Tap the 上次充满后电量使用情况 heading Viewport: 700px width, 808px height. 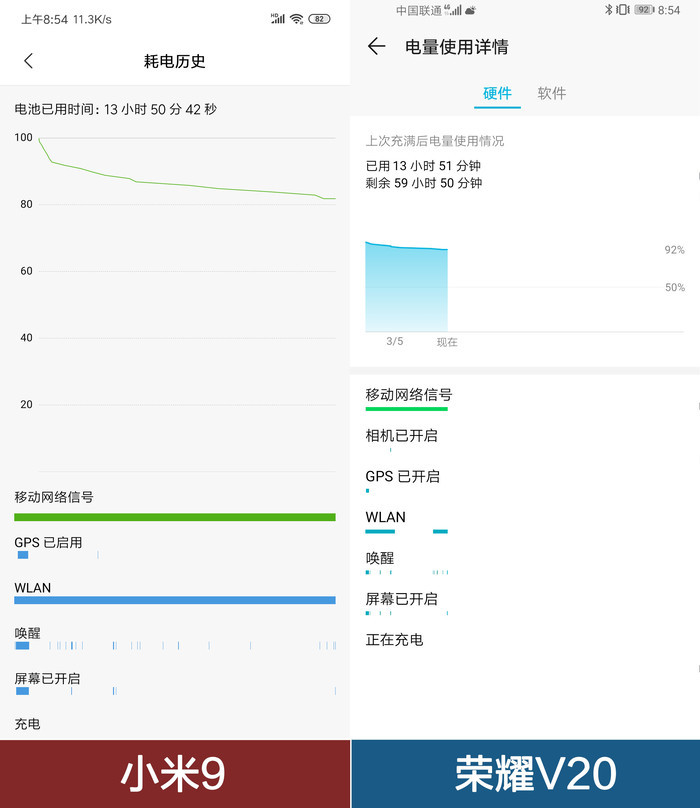(x=435, y=141)
